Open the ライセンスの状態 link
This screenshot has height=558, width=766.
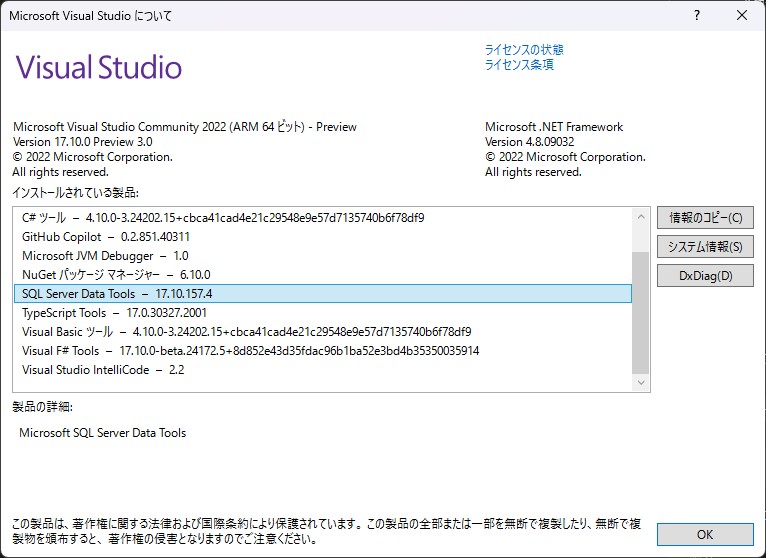[x=524, y=49]
